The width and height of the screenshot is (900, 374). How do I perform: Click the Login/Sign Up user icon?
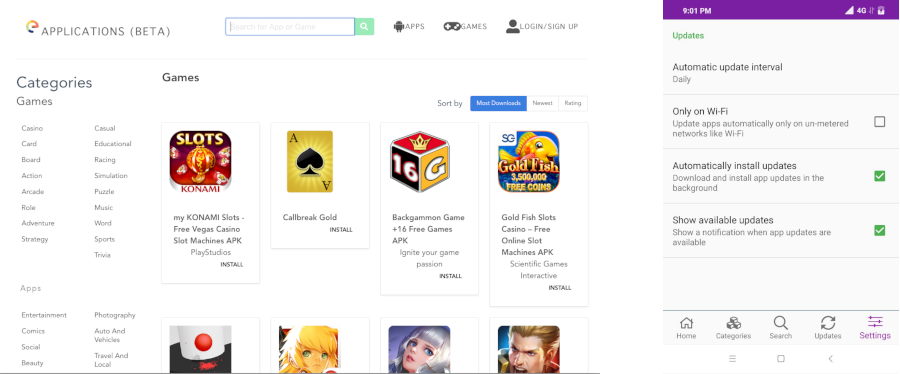tap(513, 26)
